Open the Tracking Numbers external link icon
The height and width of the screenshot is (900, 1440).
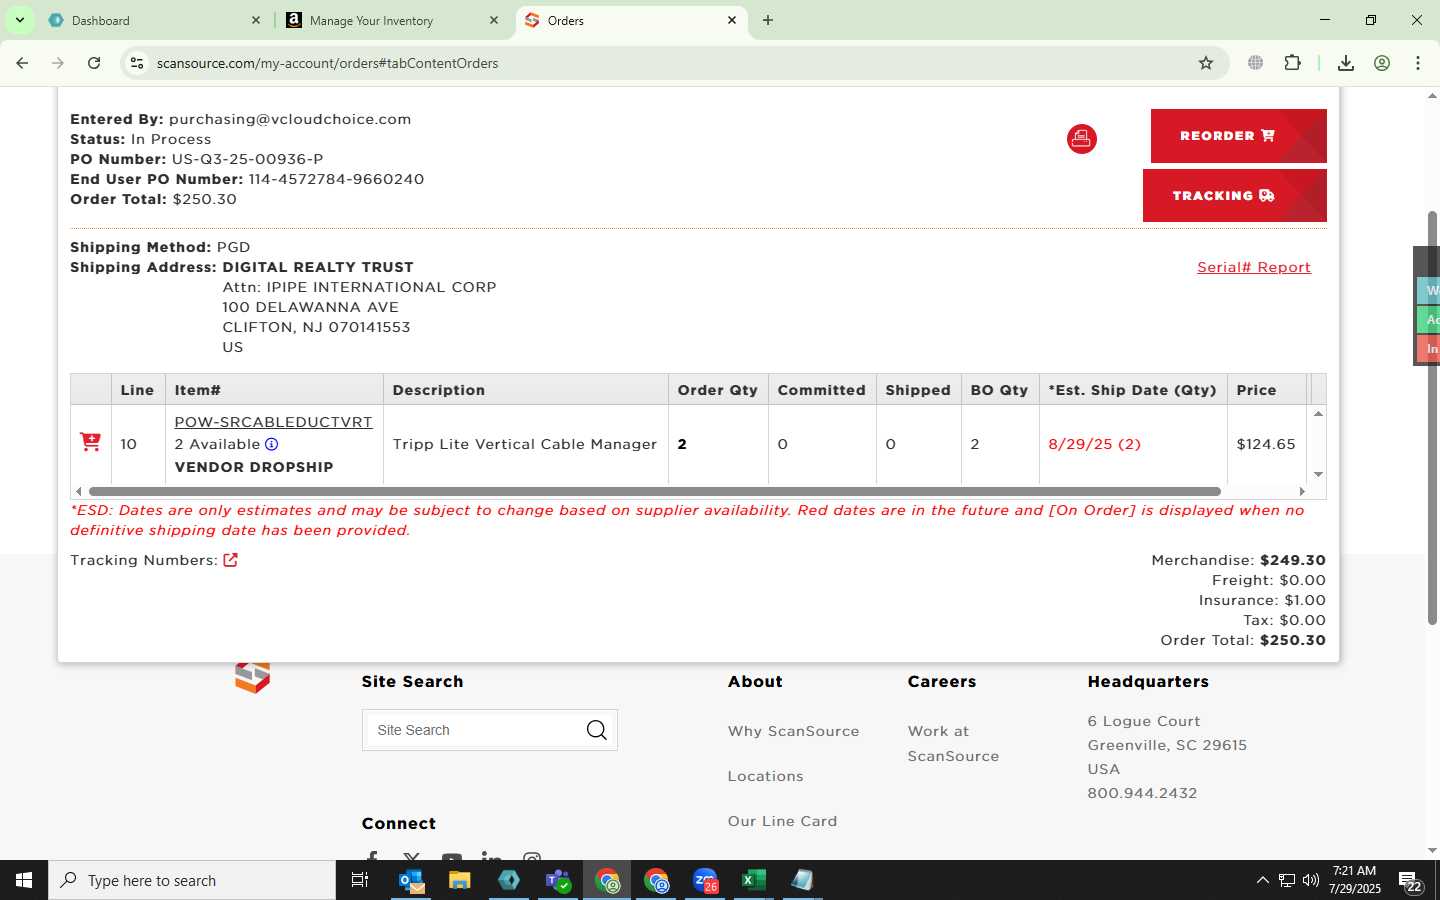[x=230, y=560]
